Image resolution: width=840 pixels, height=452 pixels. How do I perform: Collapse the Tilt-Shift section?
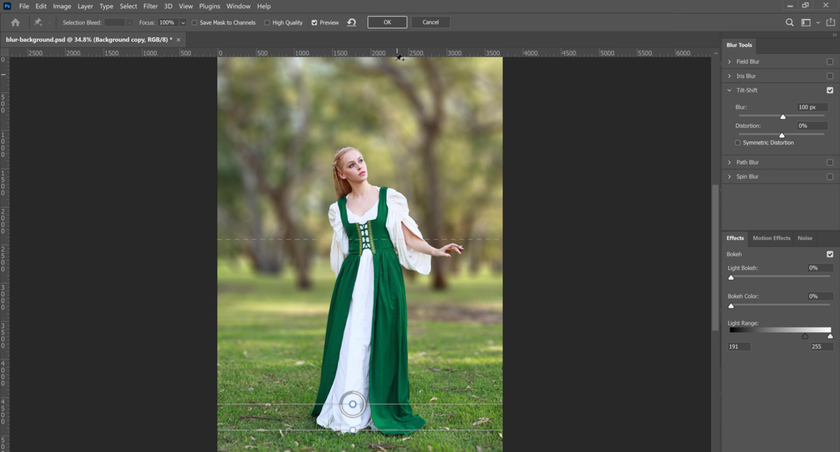729,90
